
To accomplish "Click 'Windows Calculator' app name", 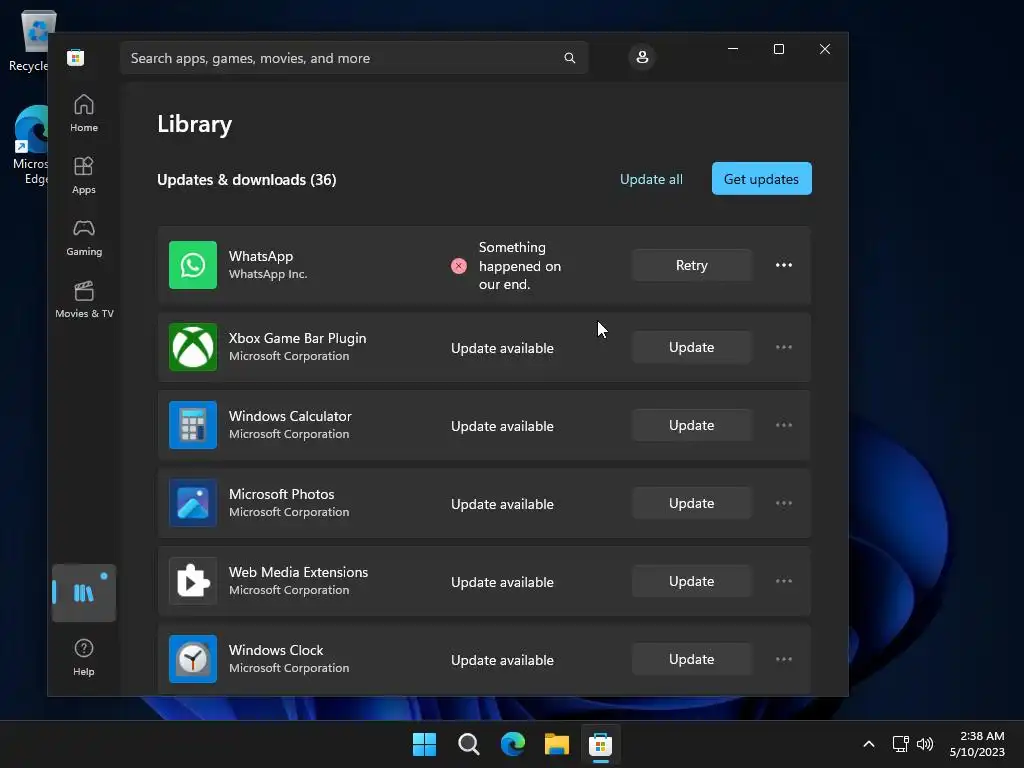I will click(290, 416).
